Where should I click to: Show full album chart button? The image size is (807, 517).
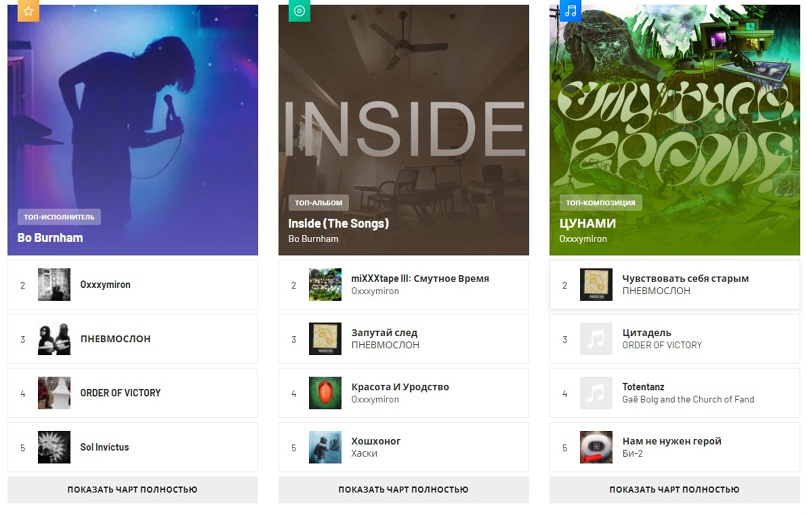(x=404, y=489)
